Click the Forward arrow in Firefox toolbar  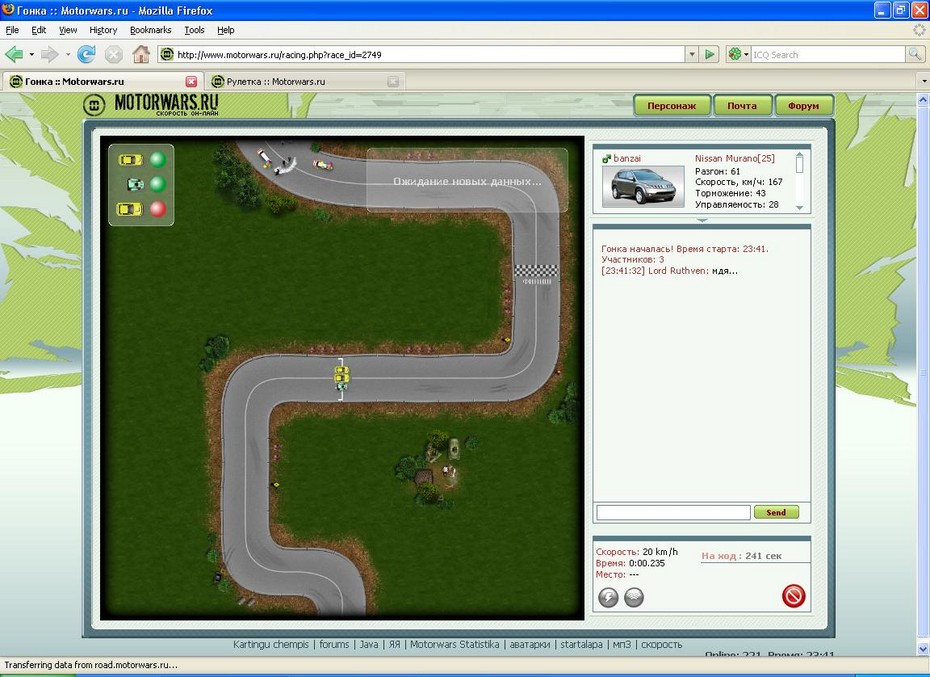click(50, 55)
